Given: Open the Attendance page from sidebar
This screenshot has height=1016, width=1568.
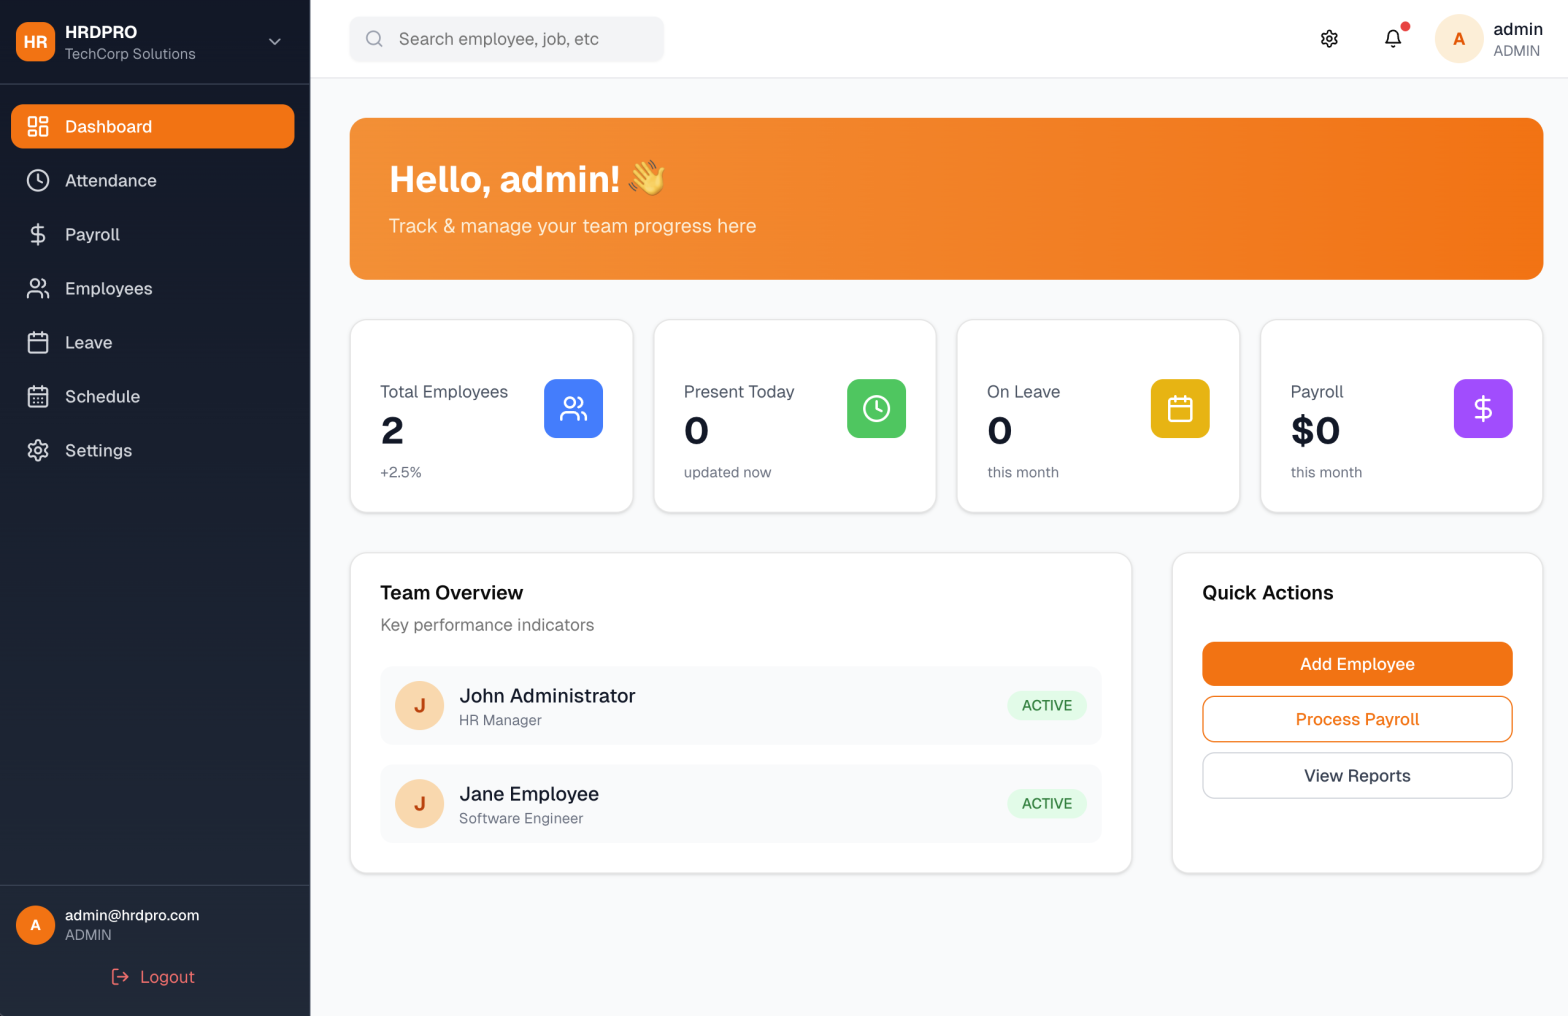Looking at the screenshot, I should tap(110, 181).
